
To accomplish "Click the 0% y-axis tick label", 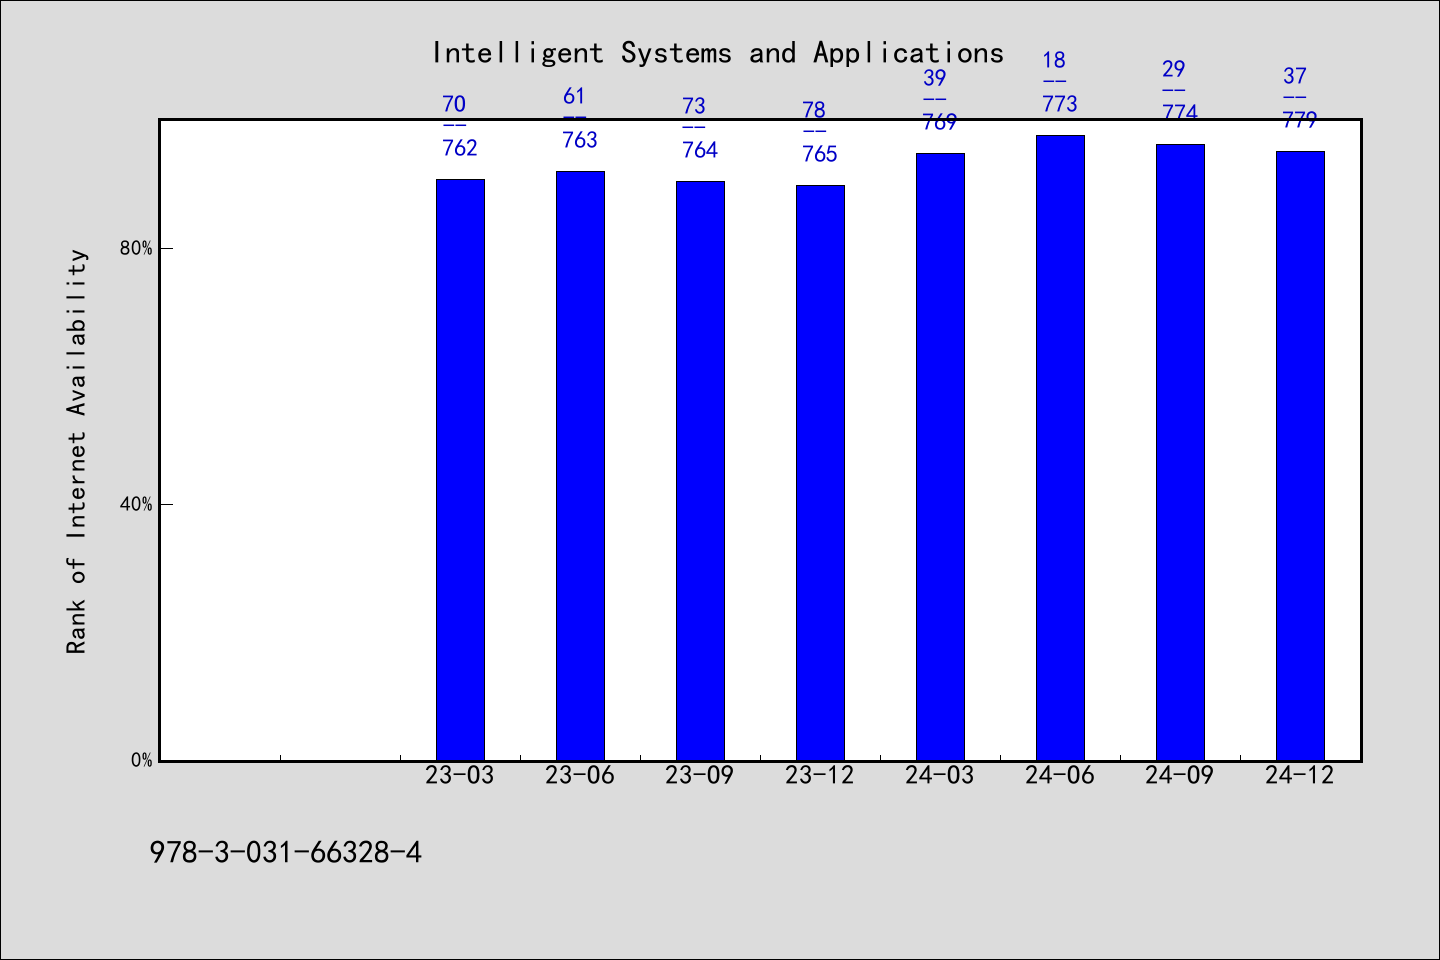I will [x=142, y=760].
